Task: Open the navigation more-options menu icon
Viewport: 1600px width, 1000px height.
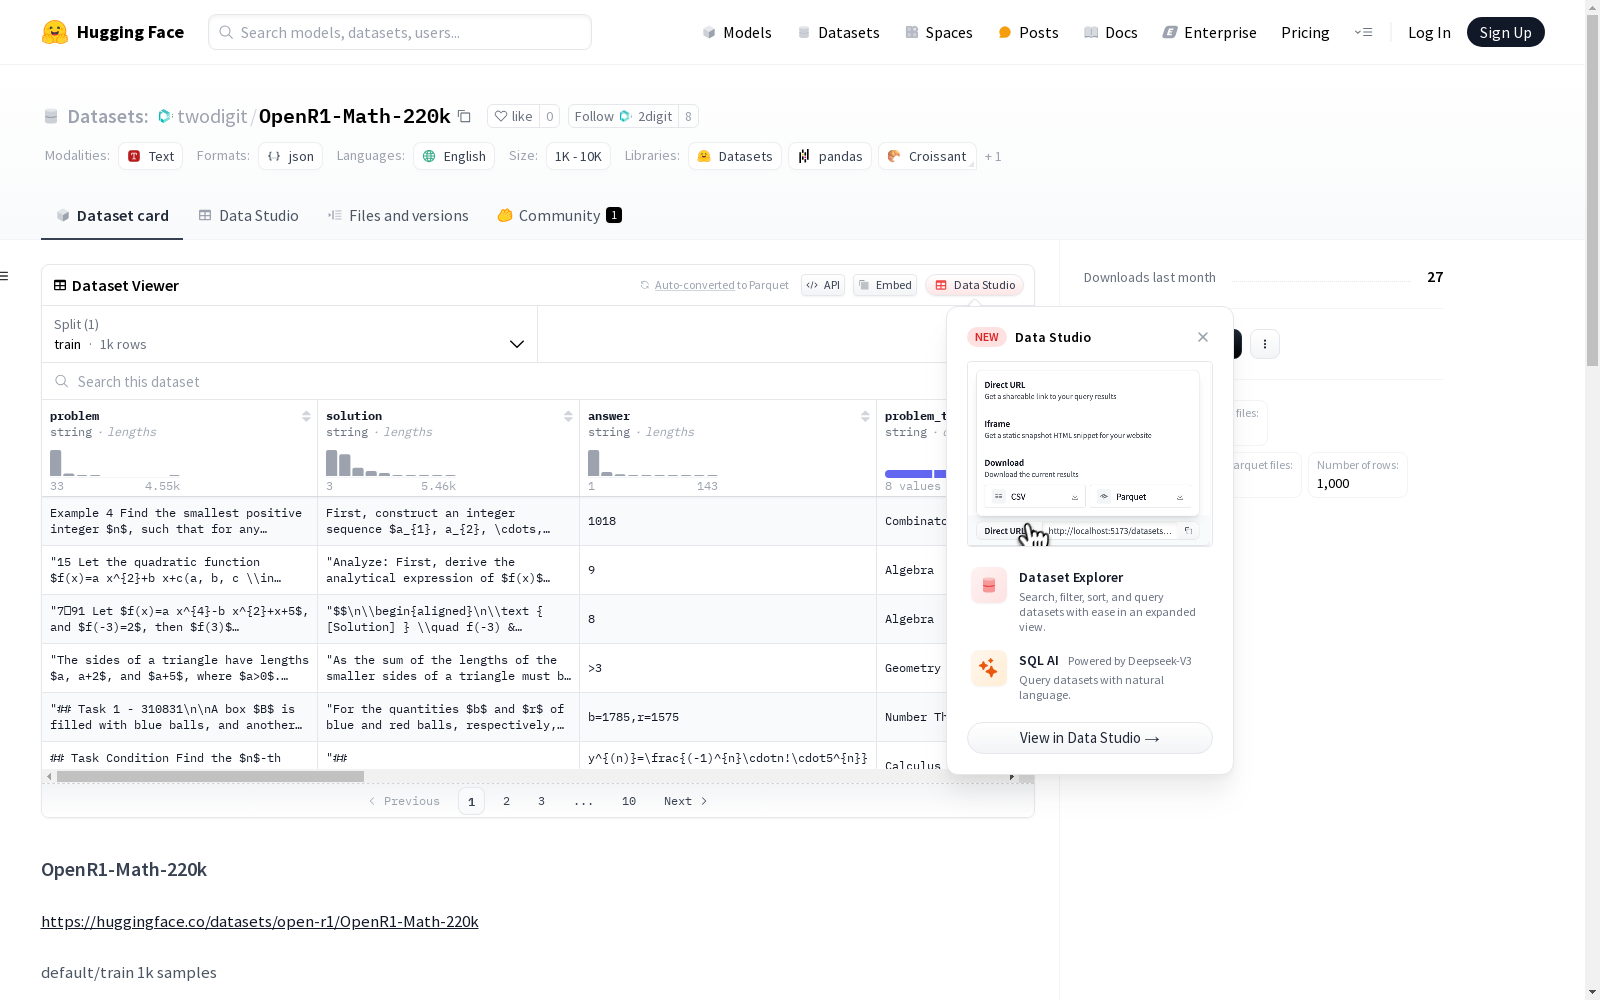Action: tap(1363, 32)
